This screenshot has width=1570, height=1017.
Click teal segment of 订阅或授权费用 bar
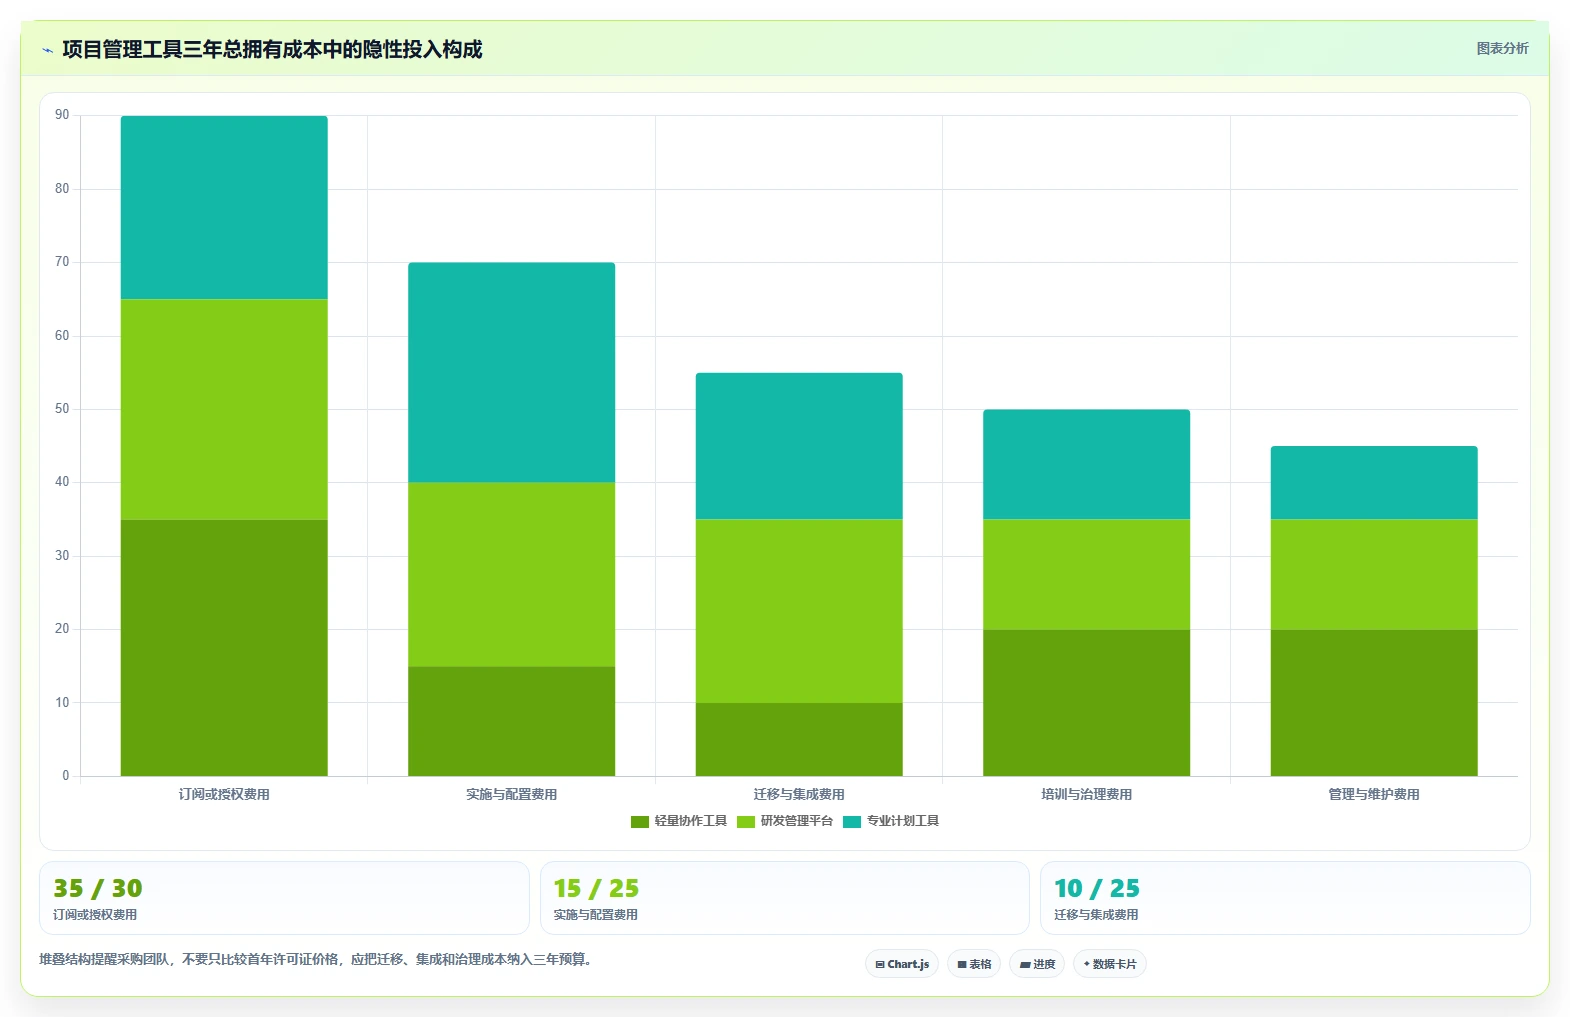pyautogui.click(x=224, y=208)
